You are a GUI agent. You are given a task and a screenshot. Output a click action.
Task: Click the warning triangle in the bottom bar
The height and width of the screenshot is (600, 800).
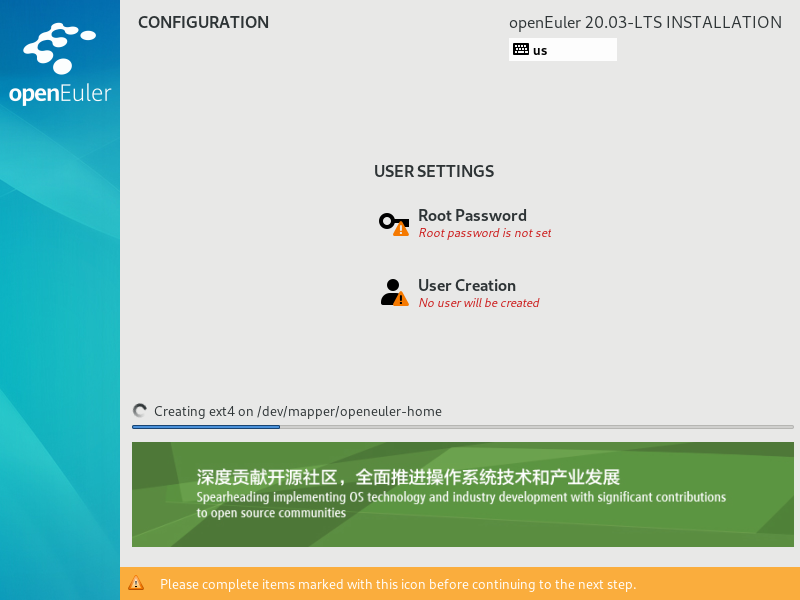pos(136,583)
